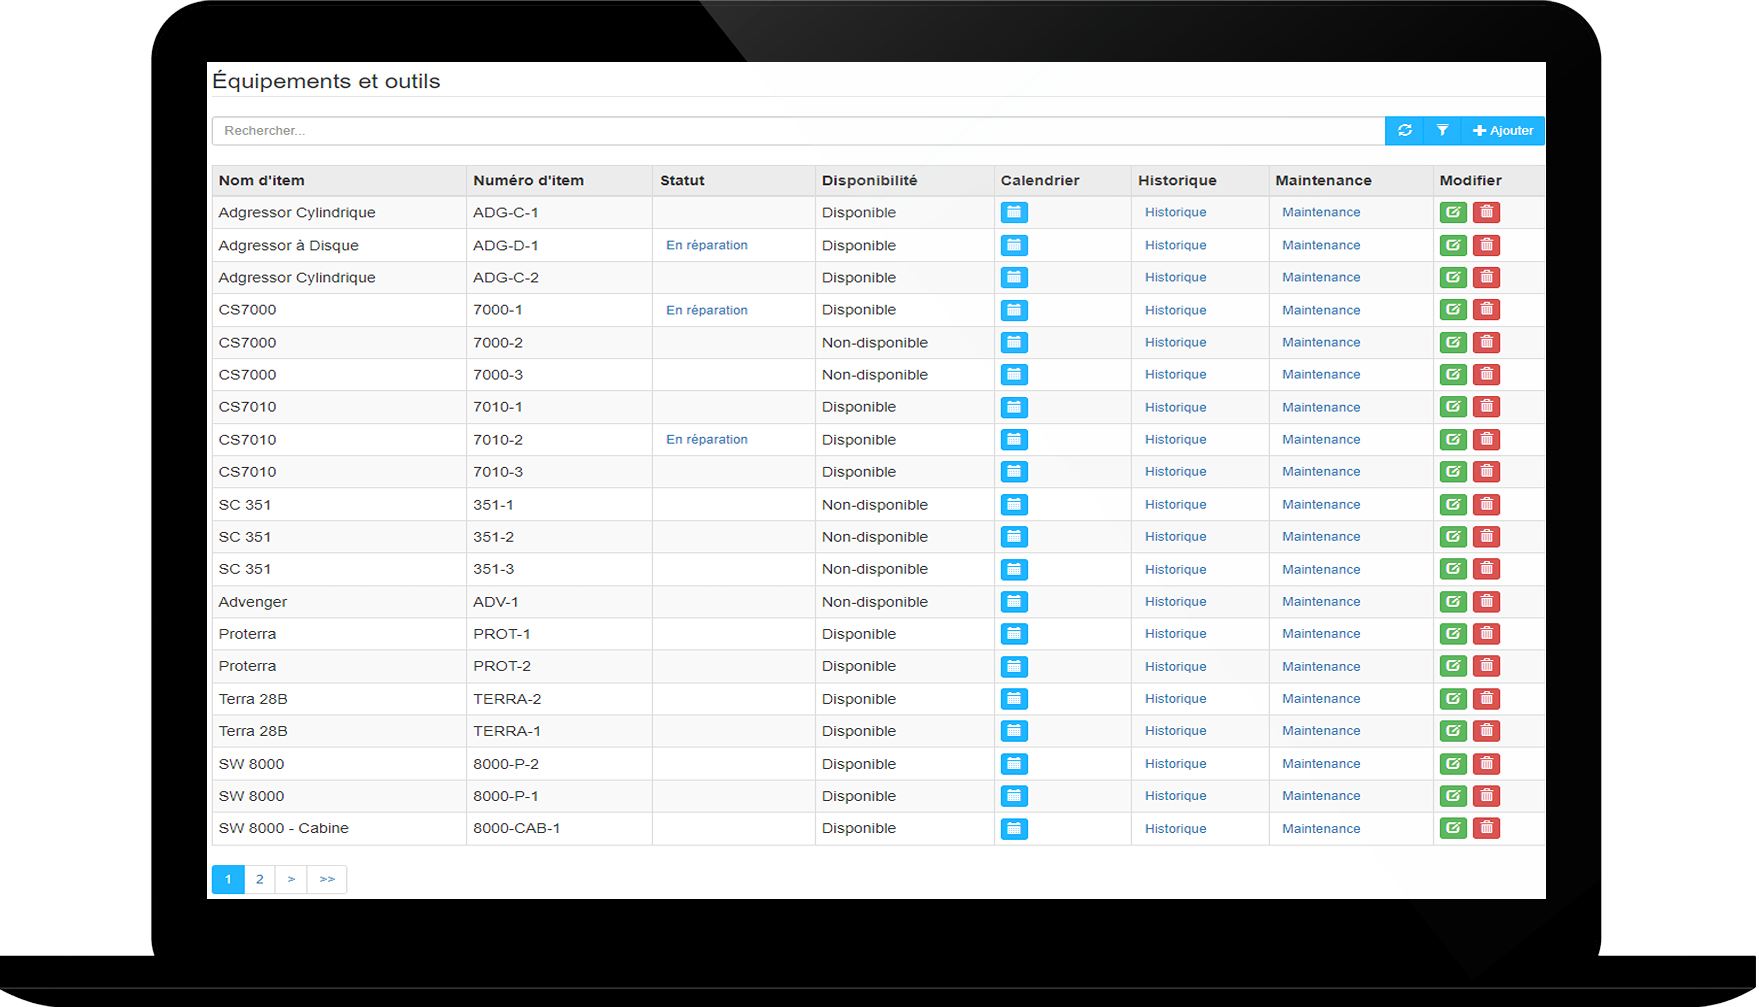Open Historique link for 7000-1
This screenshot has height=1007, width=1759.
1175,310
